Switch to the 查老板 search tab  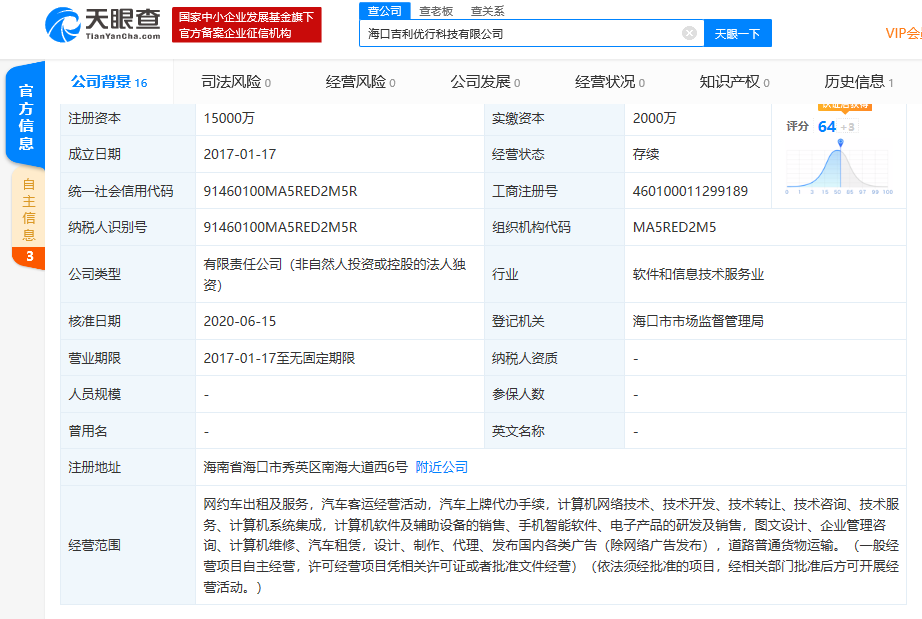tap(436, 11)
